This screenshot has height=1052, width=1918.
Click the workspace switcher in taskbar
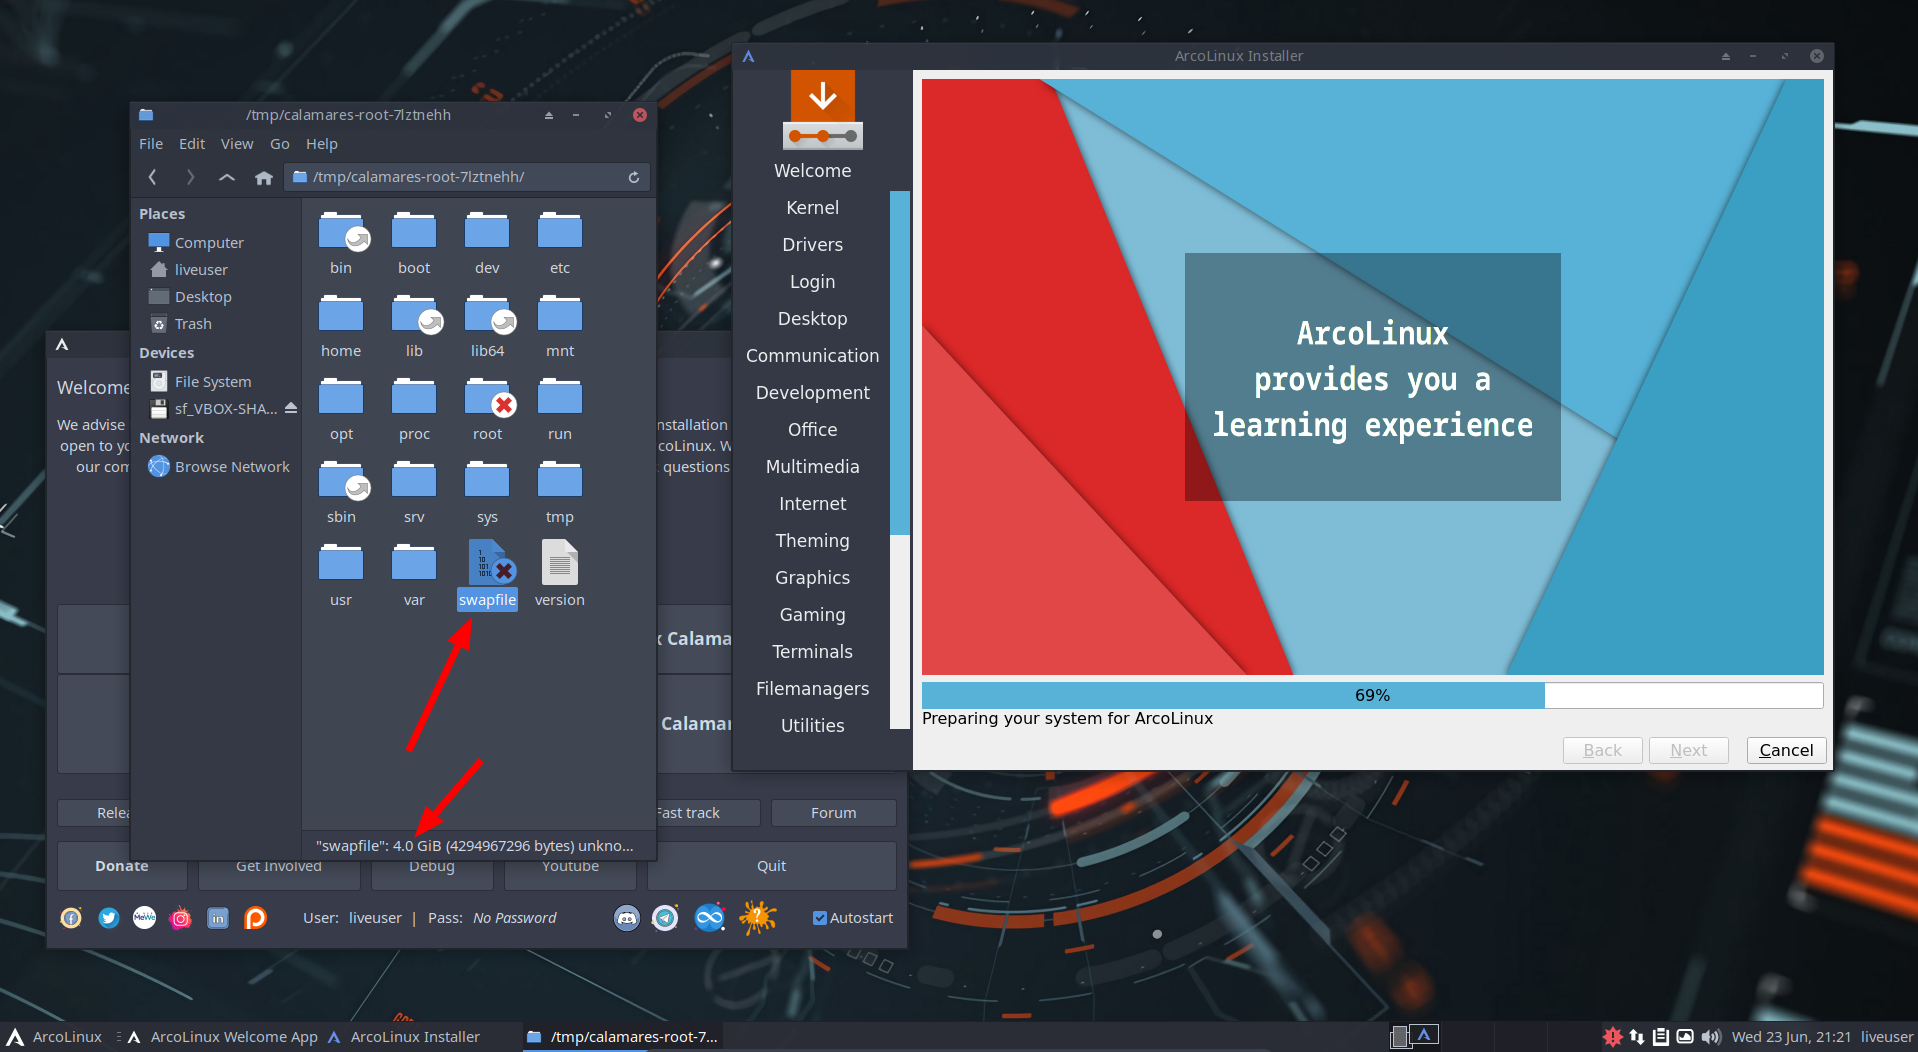click(1414, 1036)
